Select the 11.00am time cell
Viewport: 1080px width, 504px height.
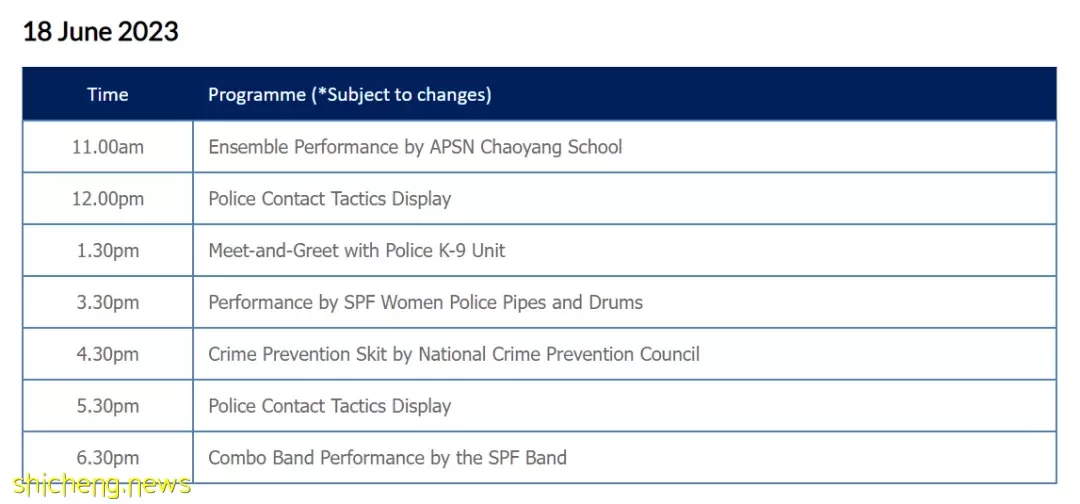107,147
